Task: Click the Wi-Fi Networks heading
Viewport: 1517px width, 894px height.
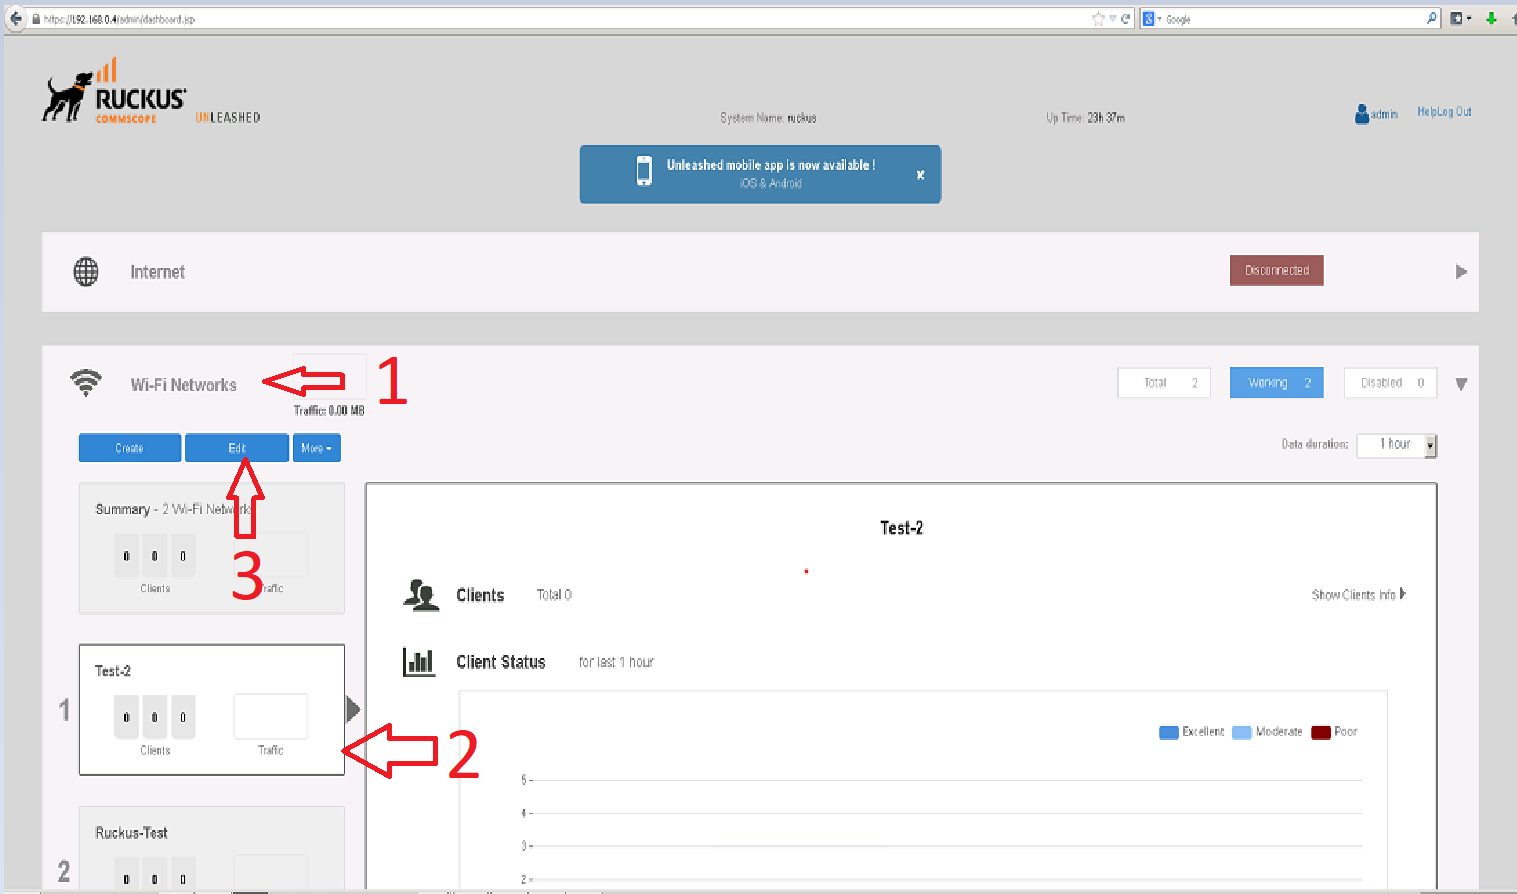Action: point(184,385)
